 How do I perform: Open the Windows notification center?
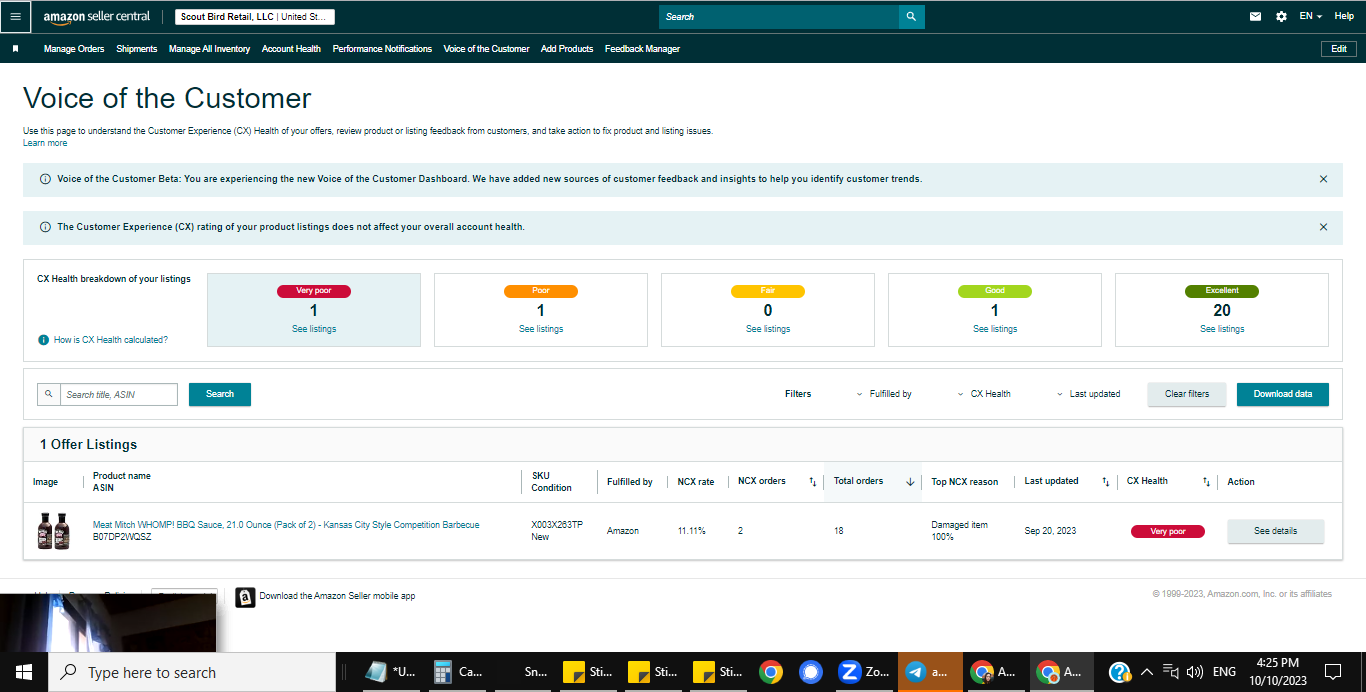pos(1333,672)
